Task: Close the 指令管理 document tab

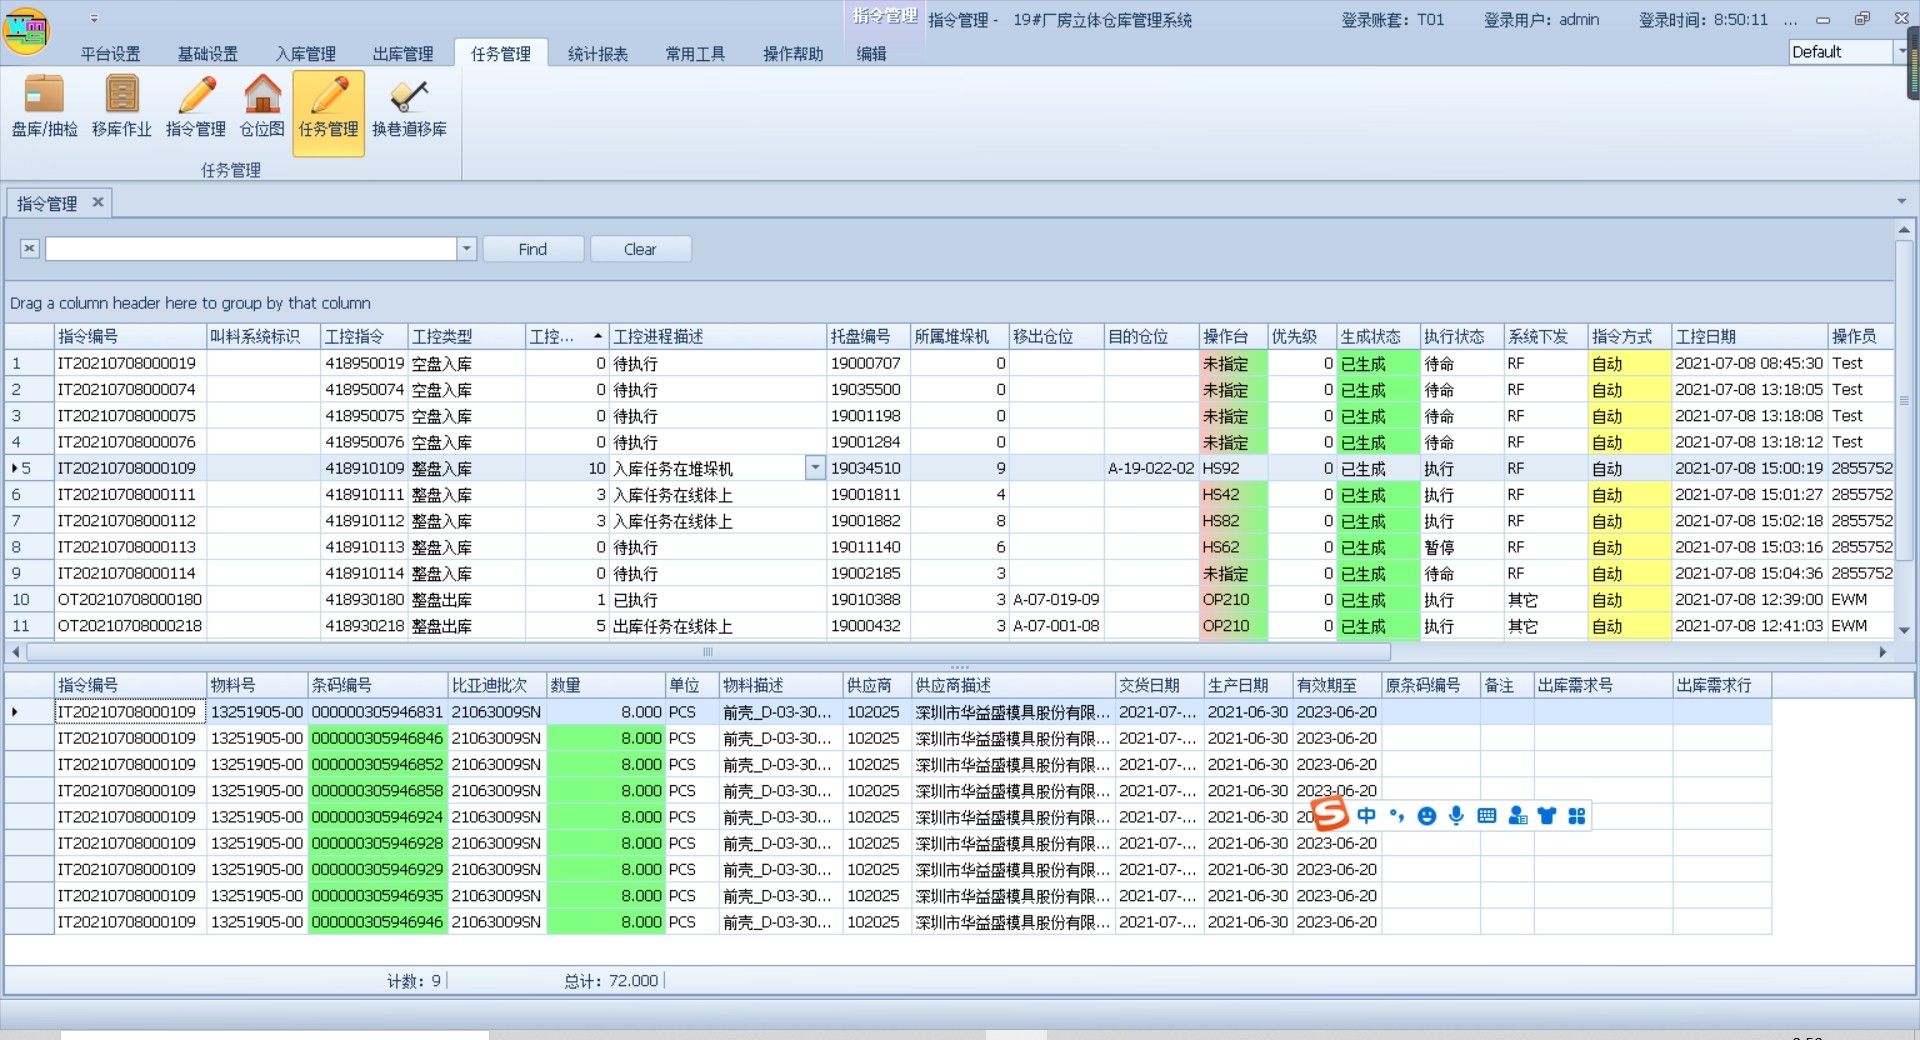Action: tap(98, 202)
